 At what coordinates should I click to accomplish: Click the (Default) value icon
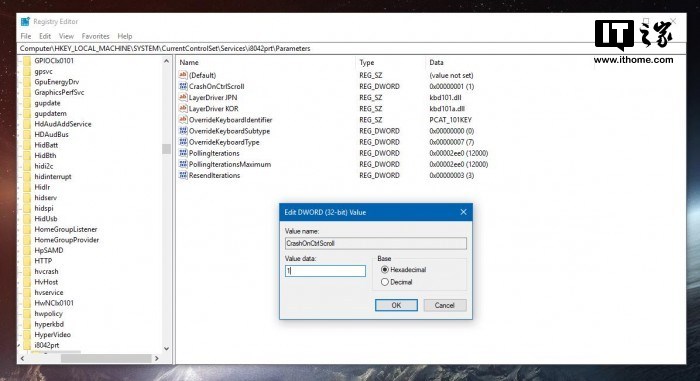[183, 75]
